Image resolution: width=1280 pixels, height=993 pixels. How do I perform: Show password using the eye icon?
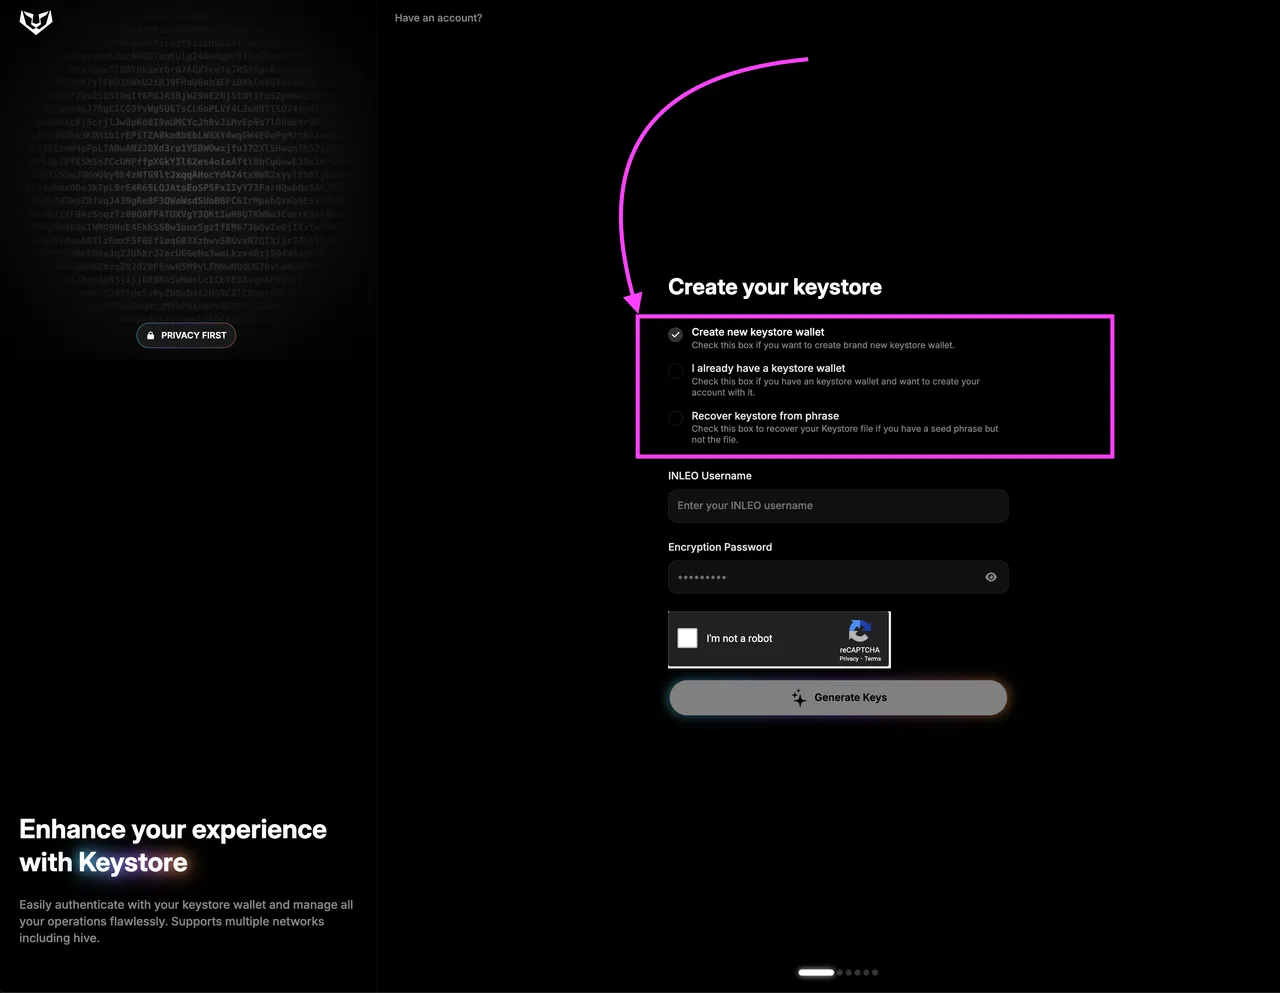(x=991, y=577)
